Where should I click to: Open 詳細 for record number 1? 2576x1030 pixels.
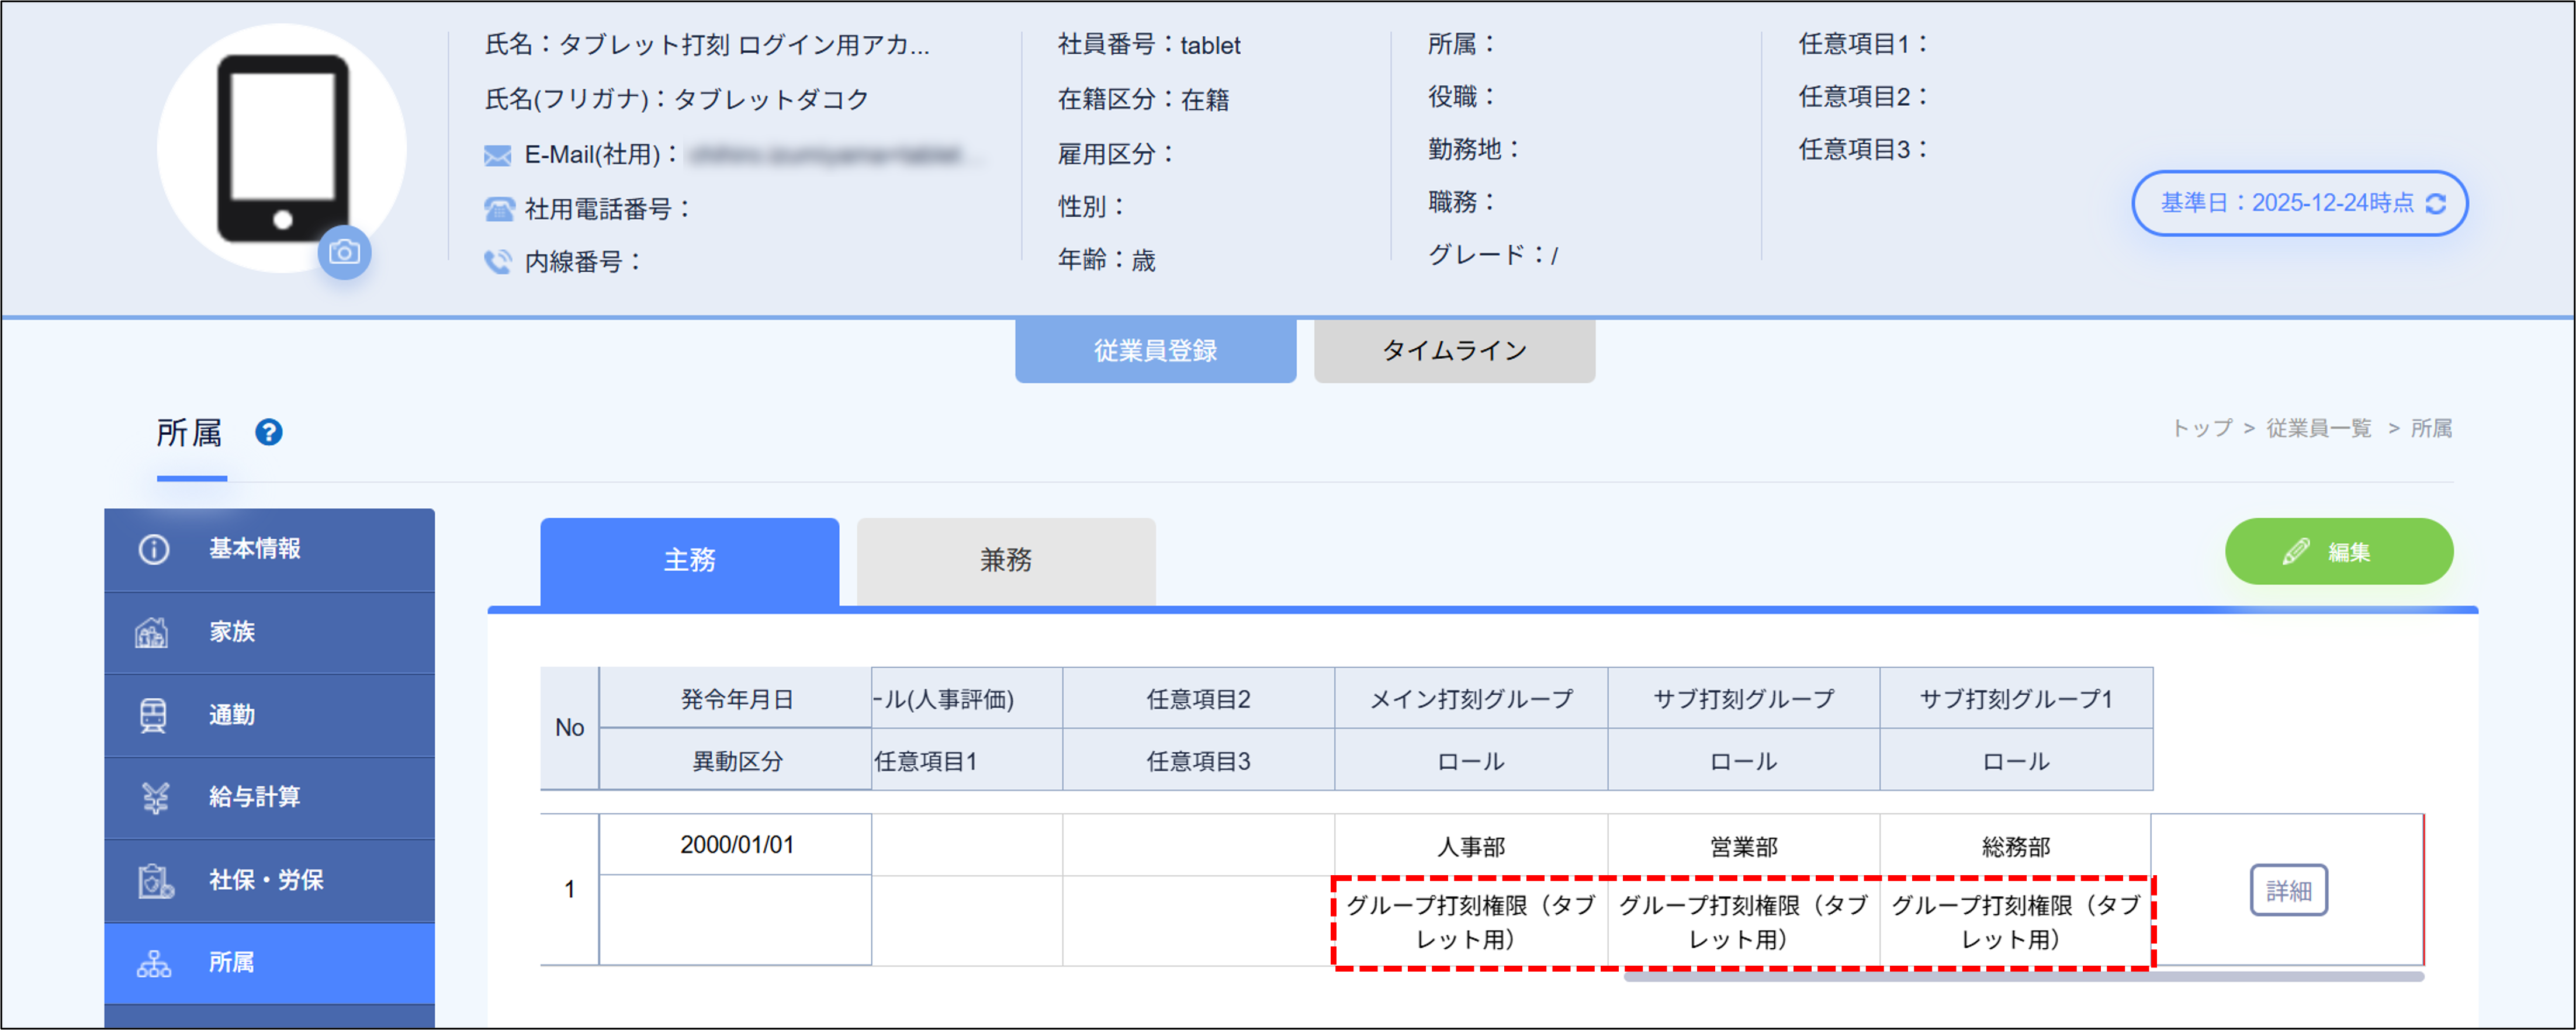[x=2290, y=890]
